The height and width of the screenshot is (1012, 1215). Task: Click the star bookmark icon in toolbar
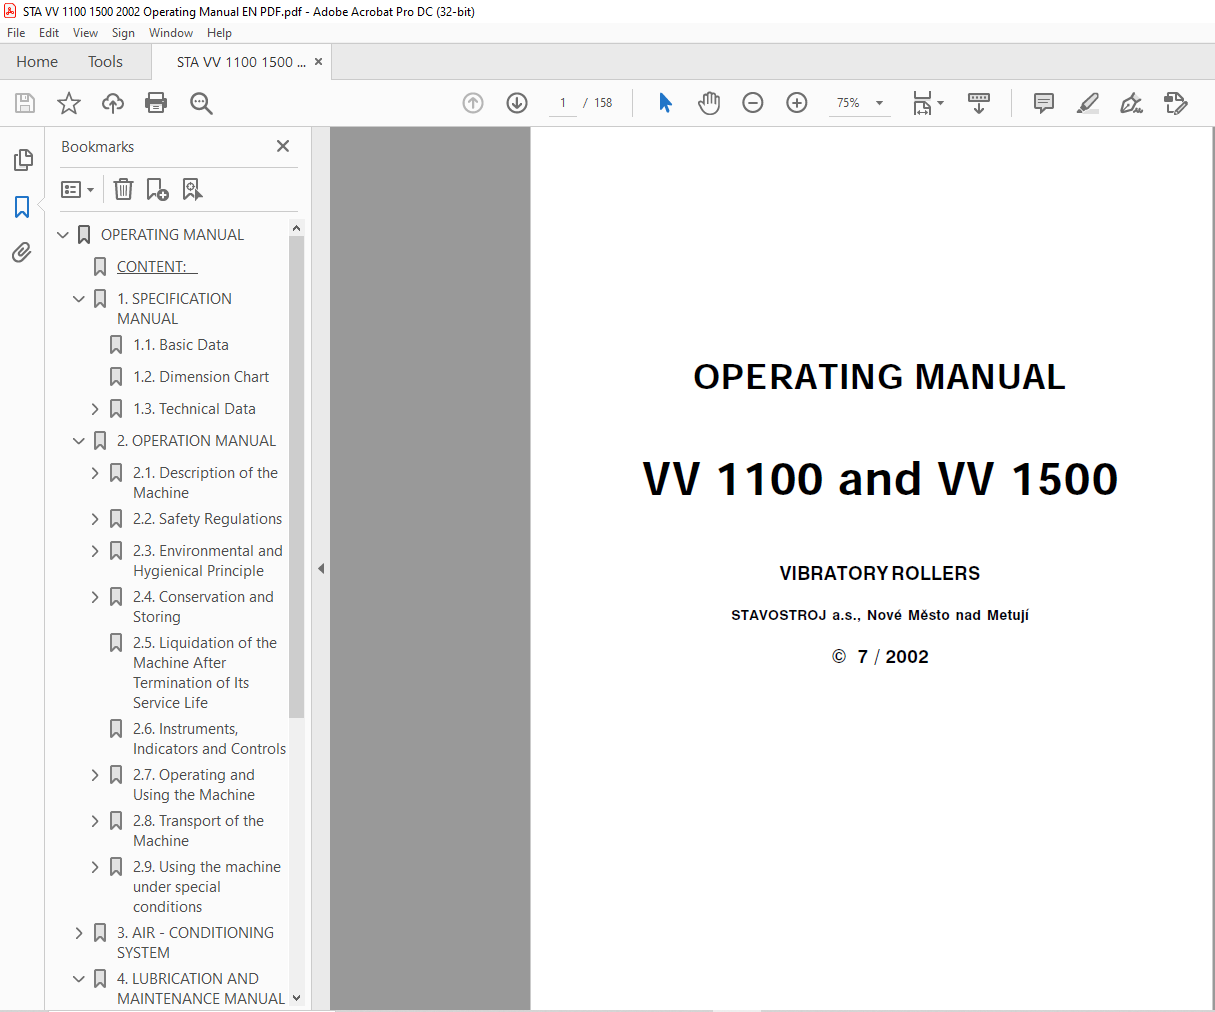[x=69, y=103]
